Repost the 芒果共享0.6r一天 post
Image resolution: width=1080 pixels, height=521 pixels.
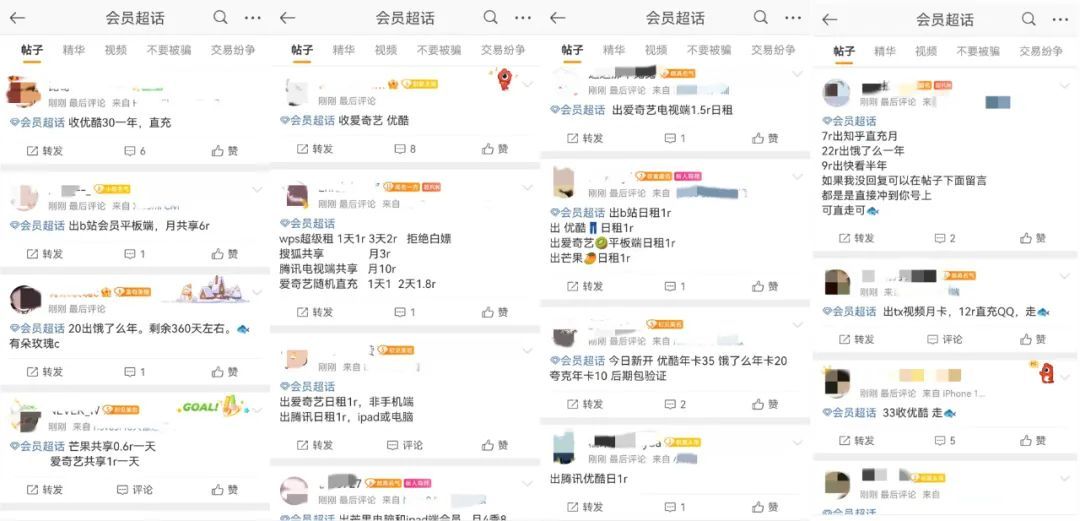(45, 490)
